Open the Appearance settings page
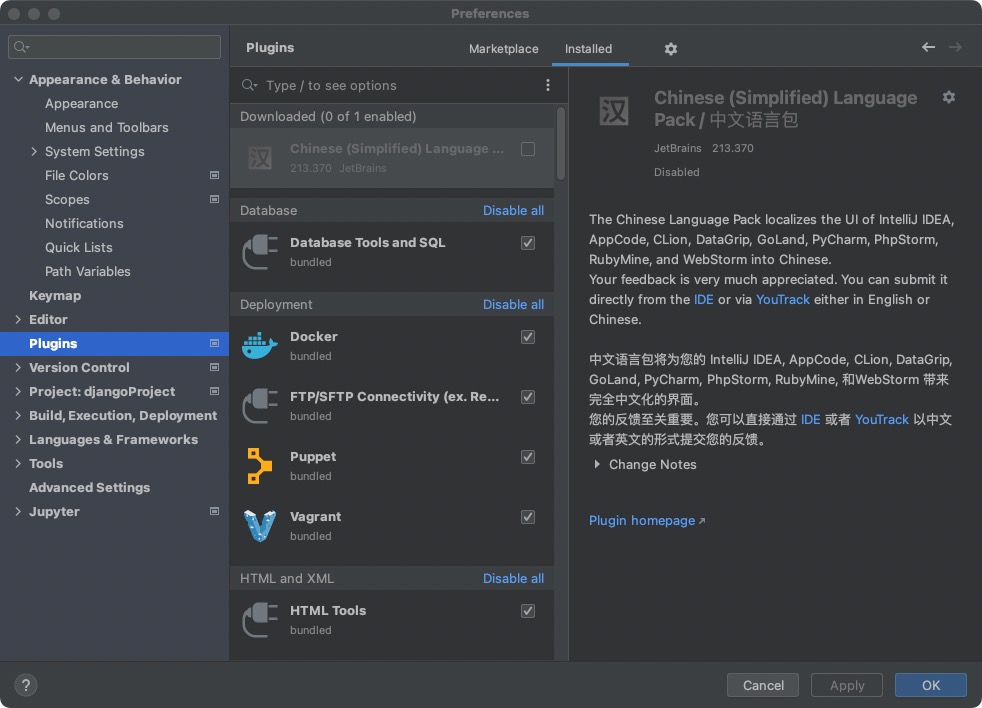Image resolution: width=982 pixels, height=708 pixels. (x=81, y=103)
